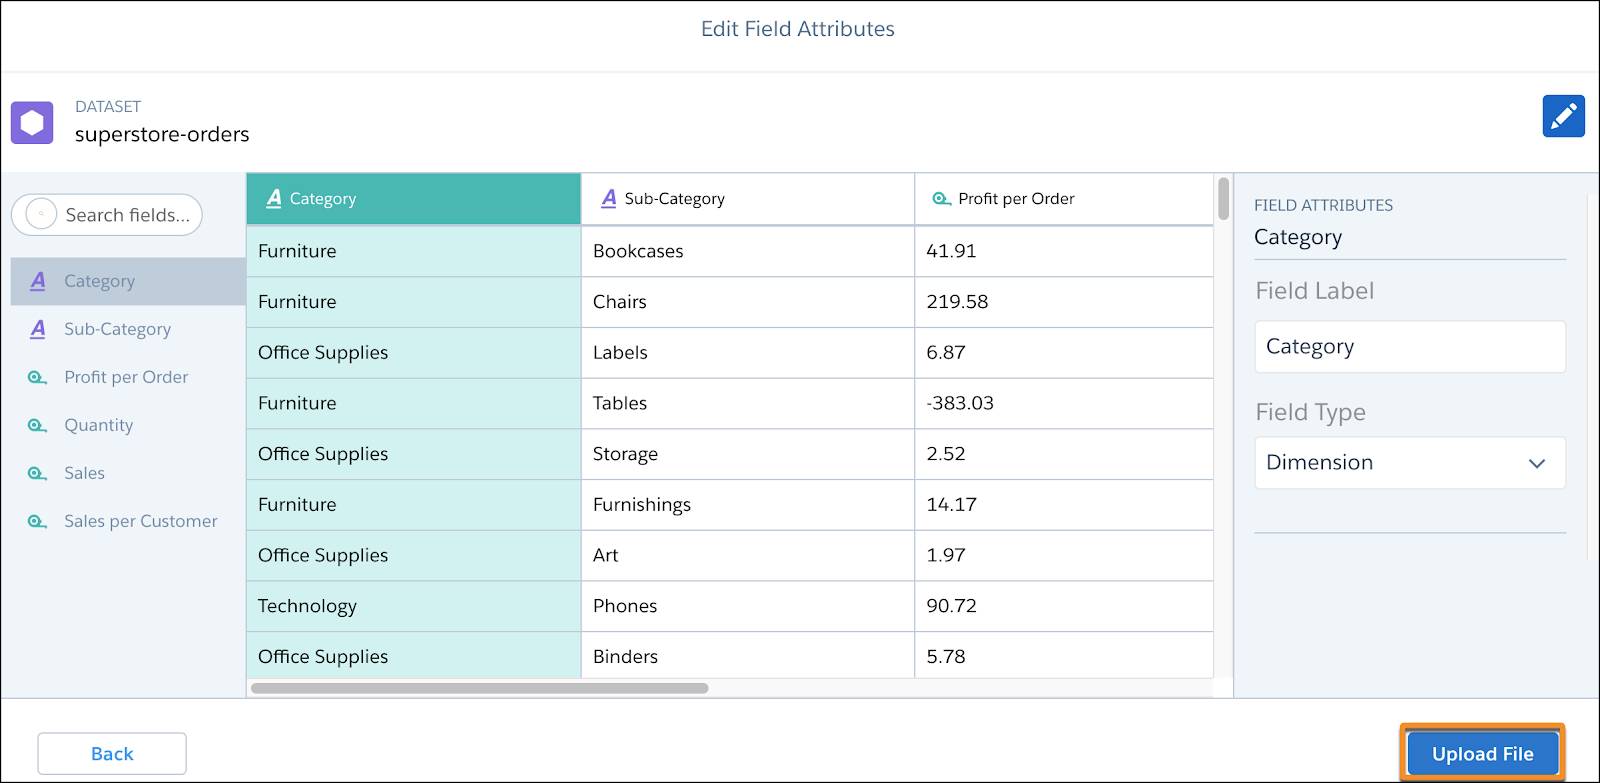Select the Field Type Dimension combo box

(1410, 463)
